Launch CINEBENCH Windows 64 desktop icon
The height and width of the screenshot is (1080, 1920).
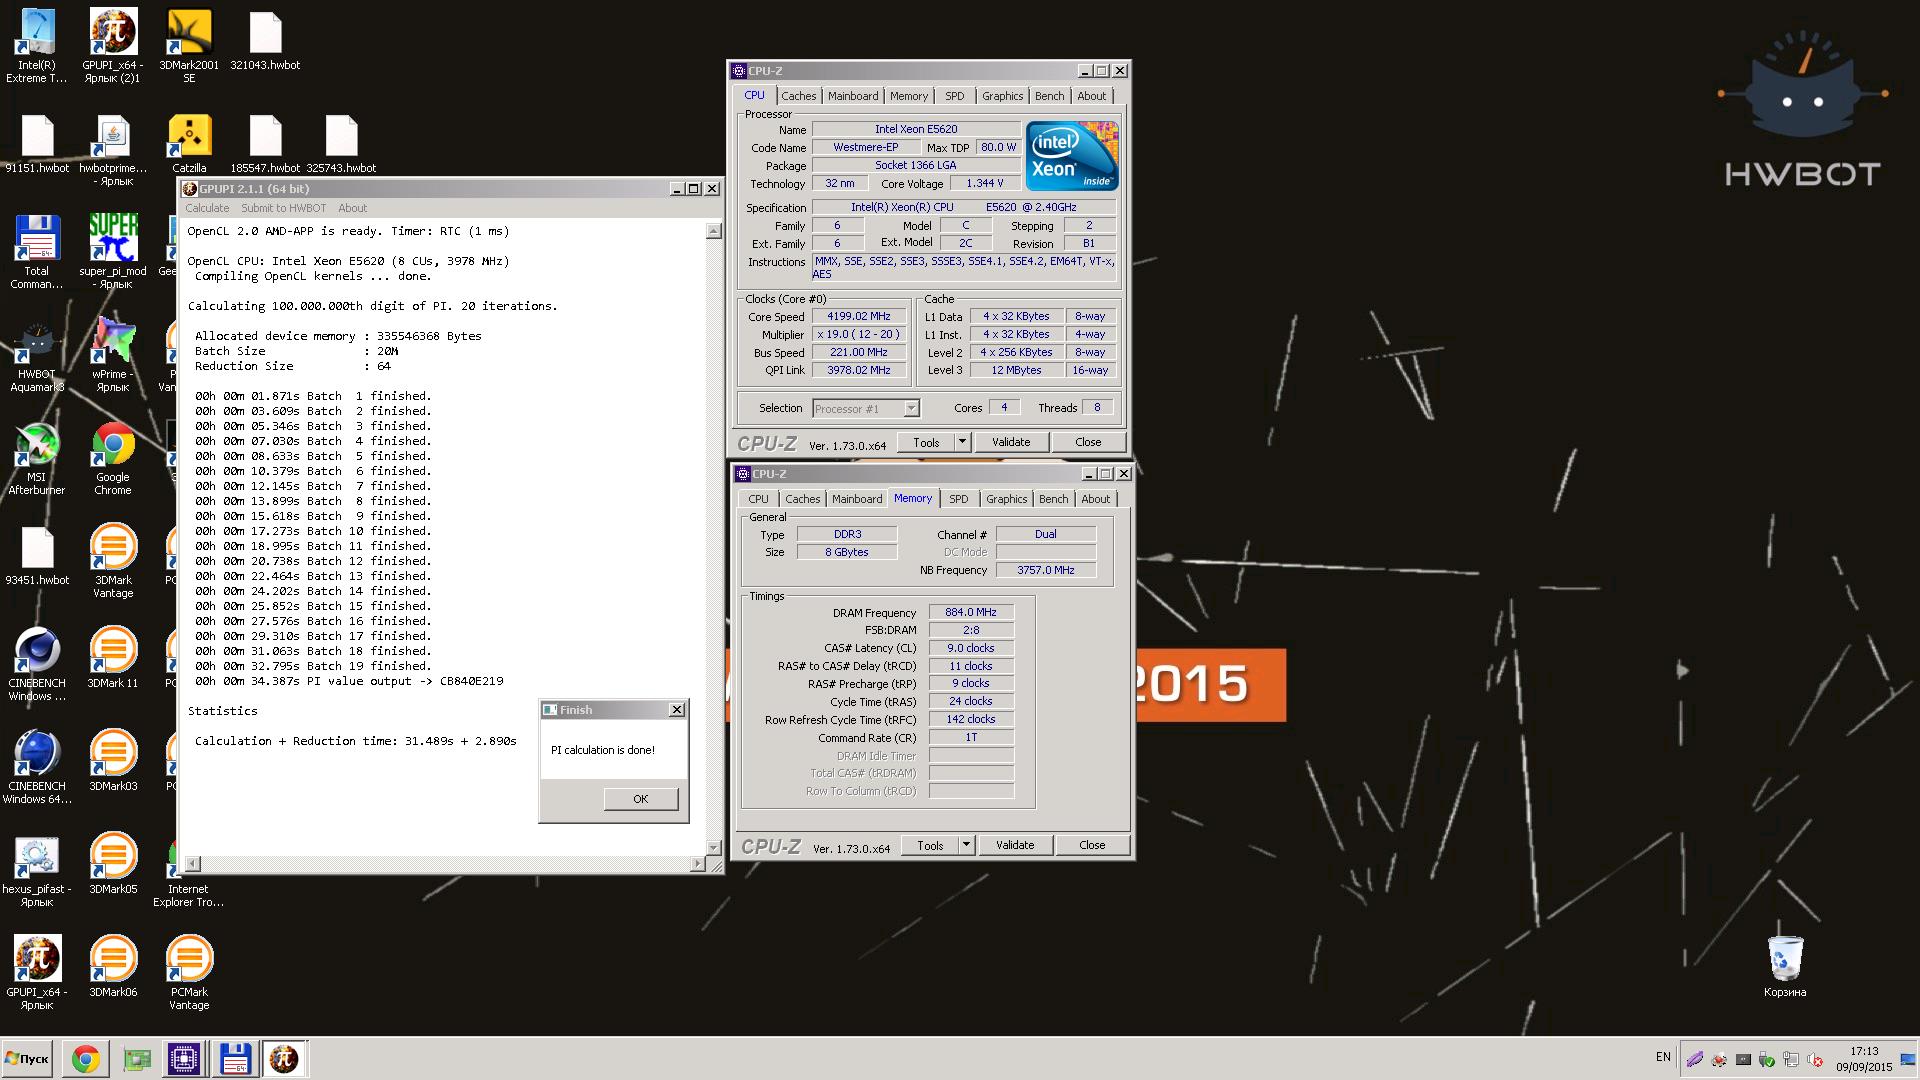coord(37,768)
